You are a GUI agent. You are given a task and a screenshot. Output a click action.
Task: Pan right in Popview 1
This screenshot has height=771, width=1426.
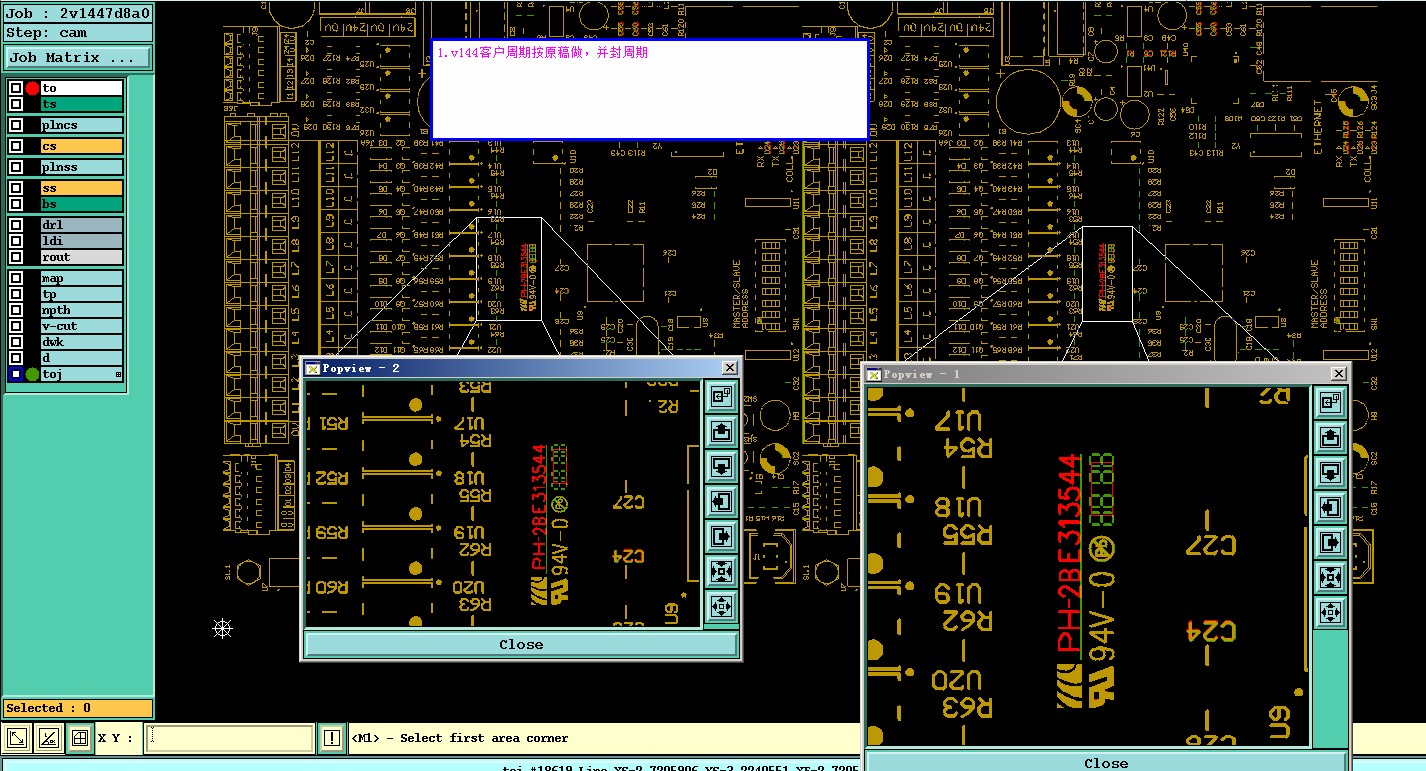pos(1330,542)
